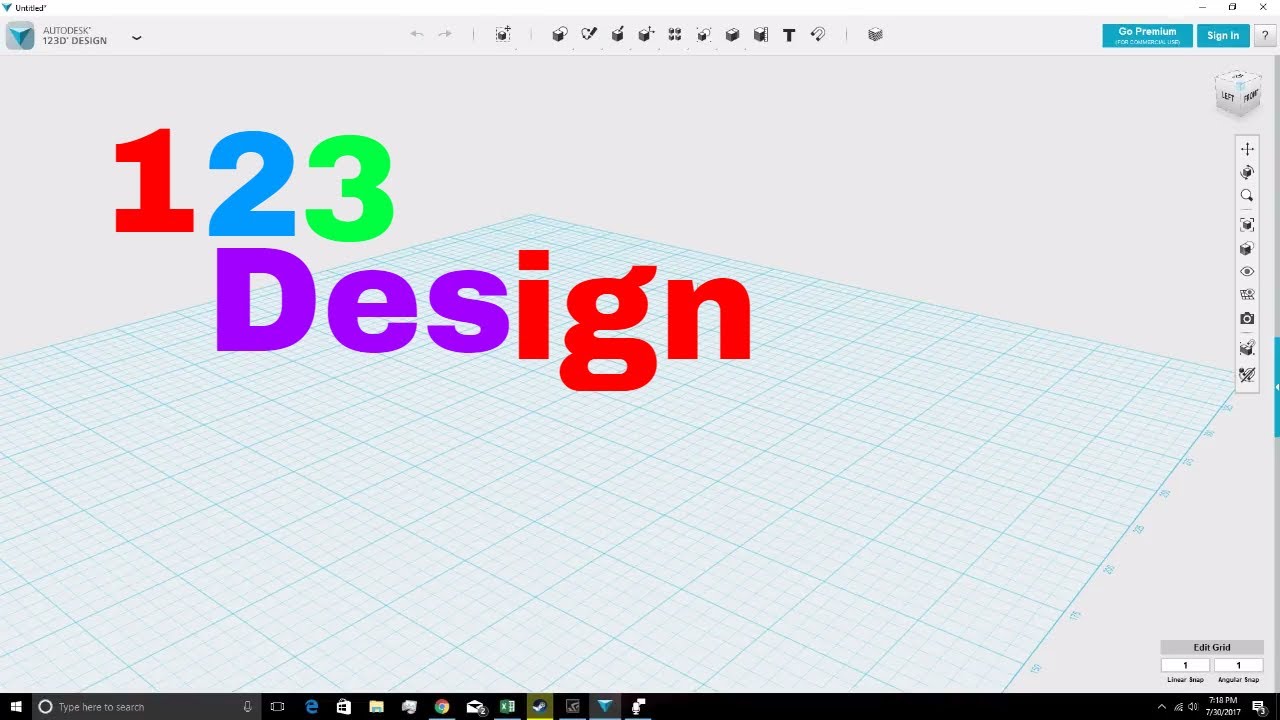Toggle sketch visibility icon in the navigation bar
The image size is (1280, 720).
(x=1247, y=375)
